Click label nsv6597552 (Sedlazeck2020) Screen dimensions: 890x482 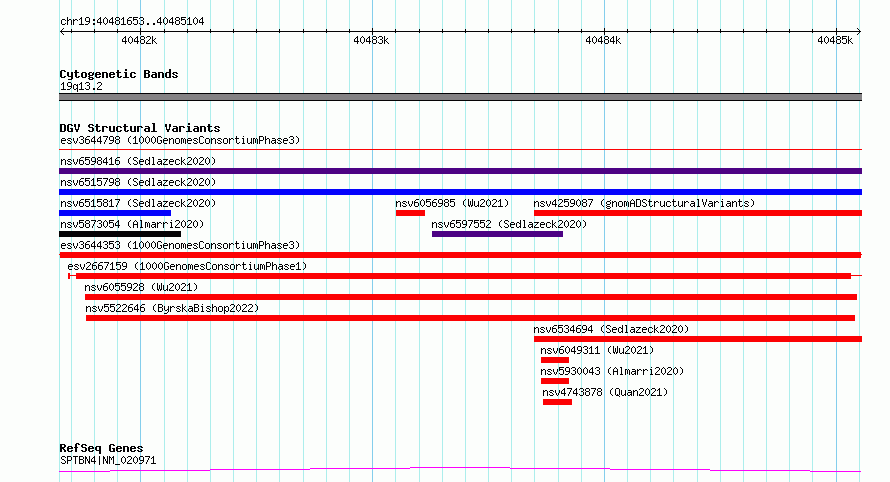pos(509,224)
